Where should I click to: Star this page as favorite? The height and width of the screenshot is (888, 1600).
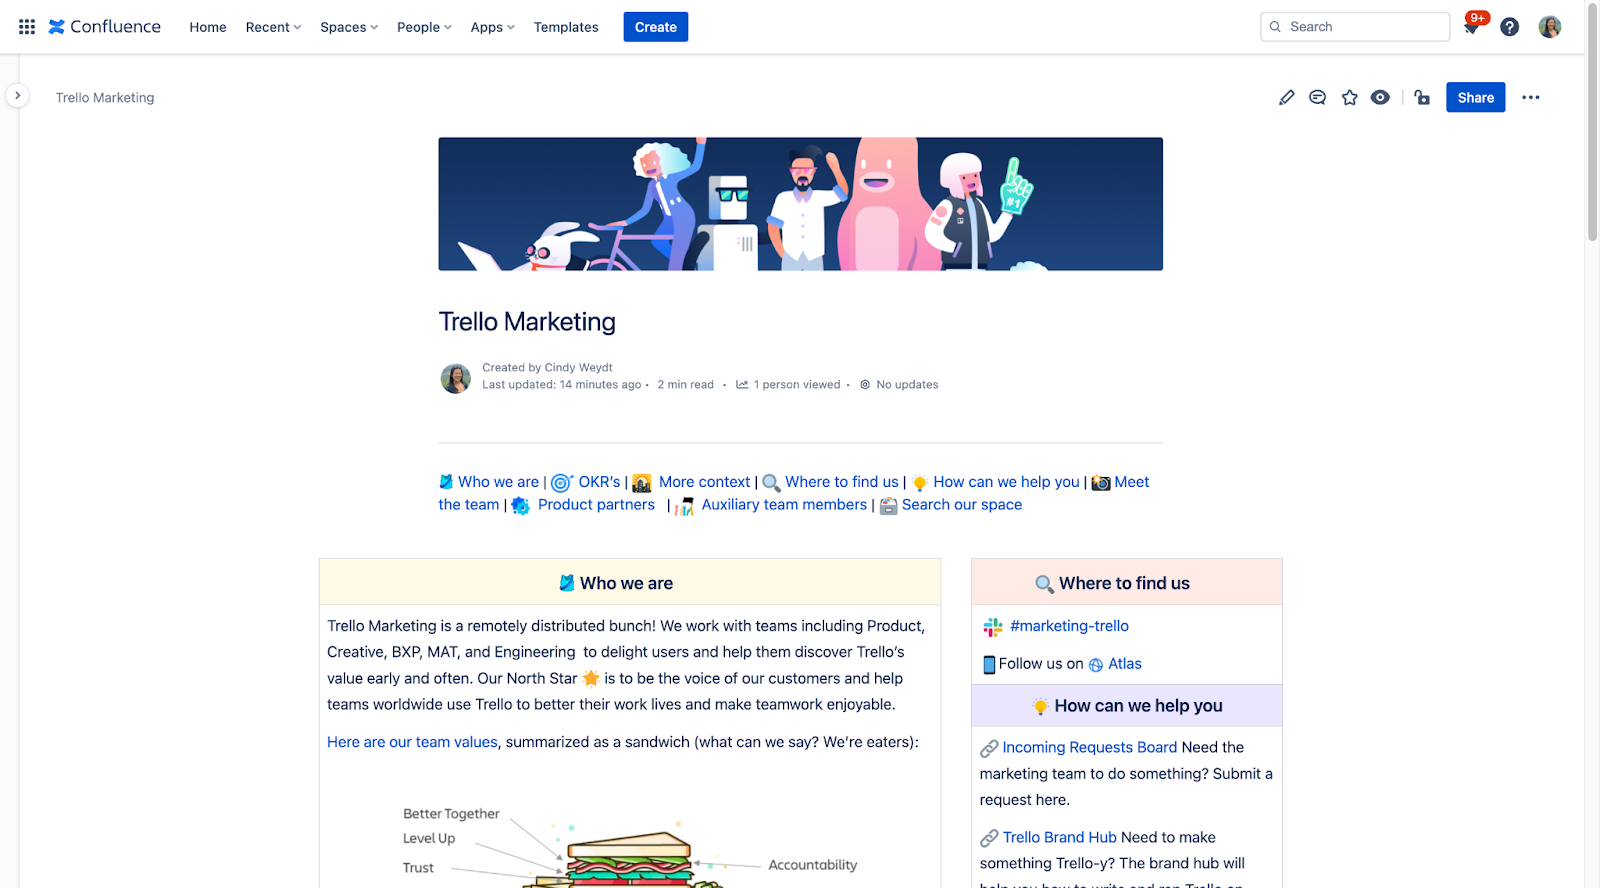[x=1350, y=97]
